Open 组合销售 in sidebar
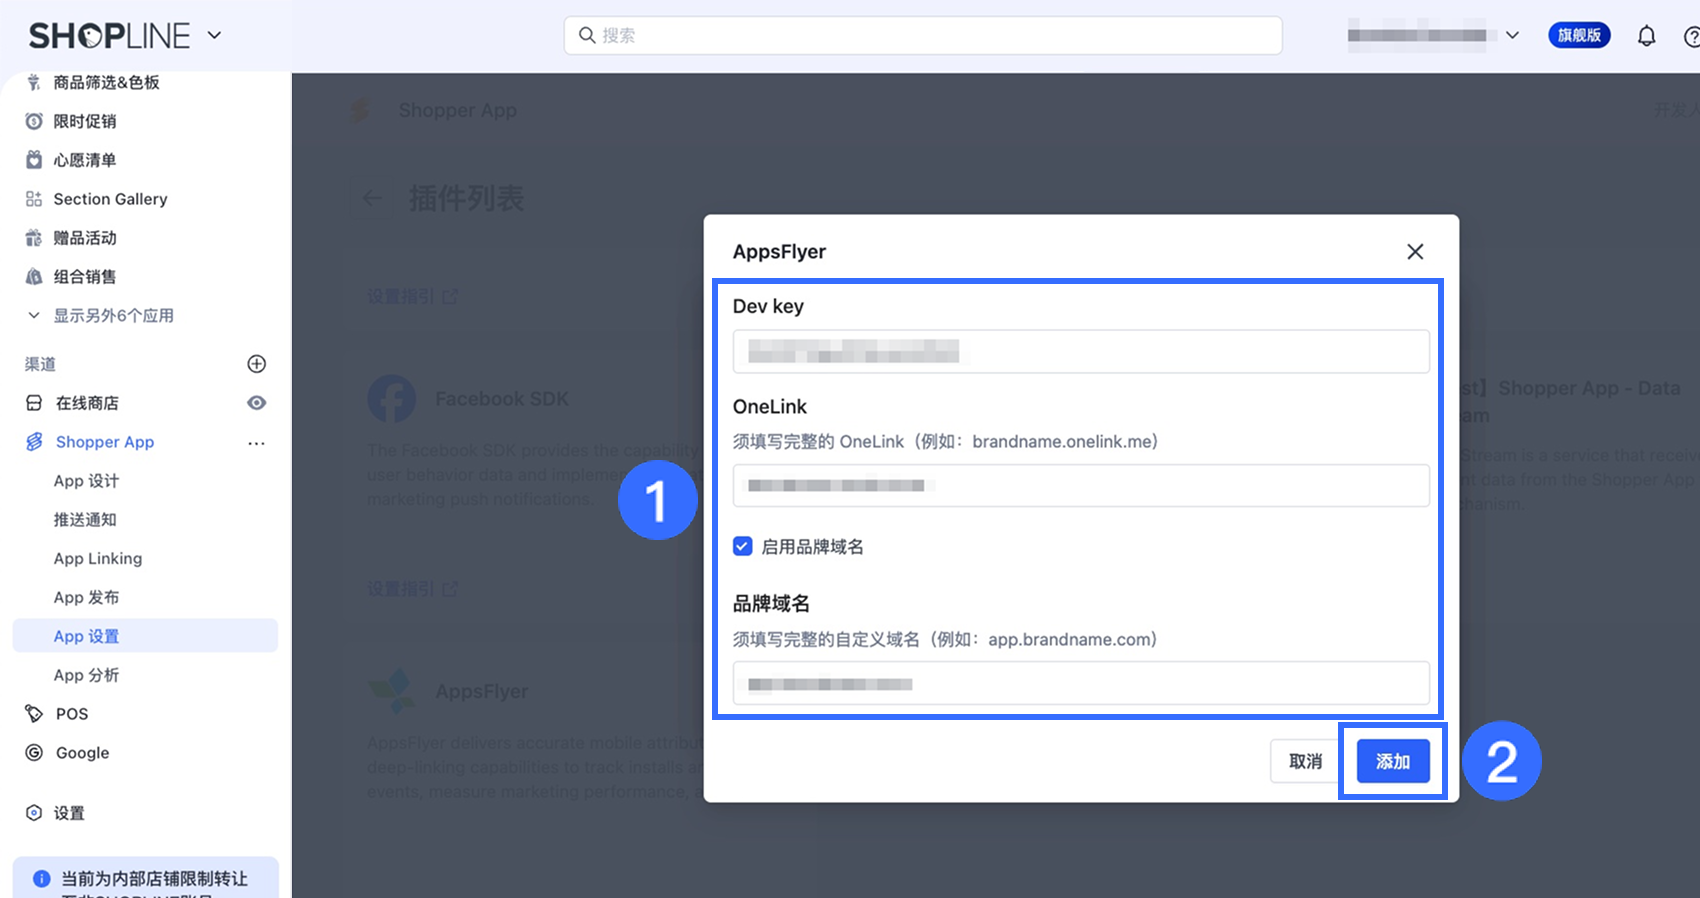The width and height of the screenshot is (1700, 898). click(x=85, y=277)
